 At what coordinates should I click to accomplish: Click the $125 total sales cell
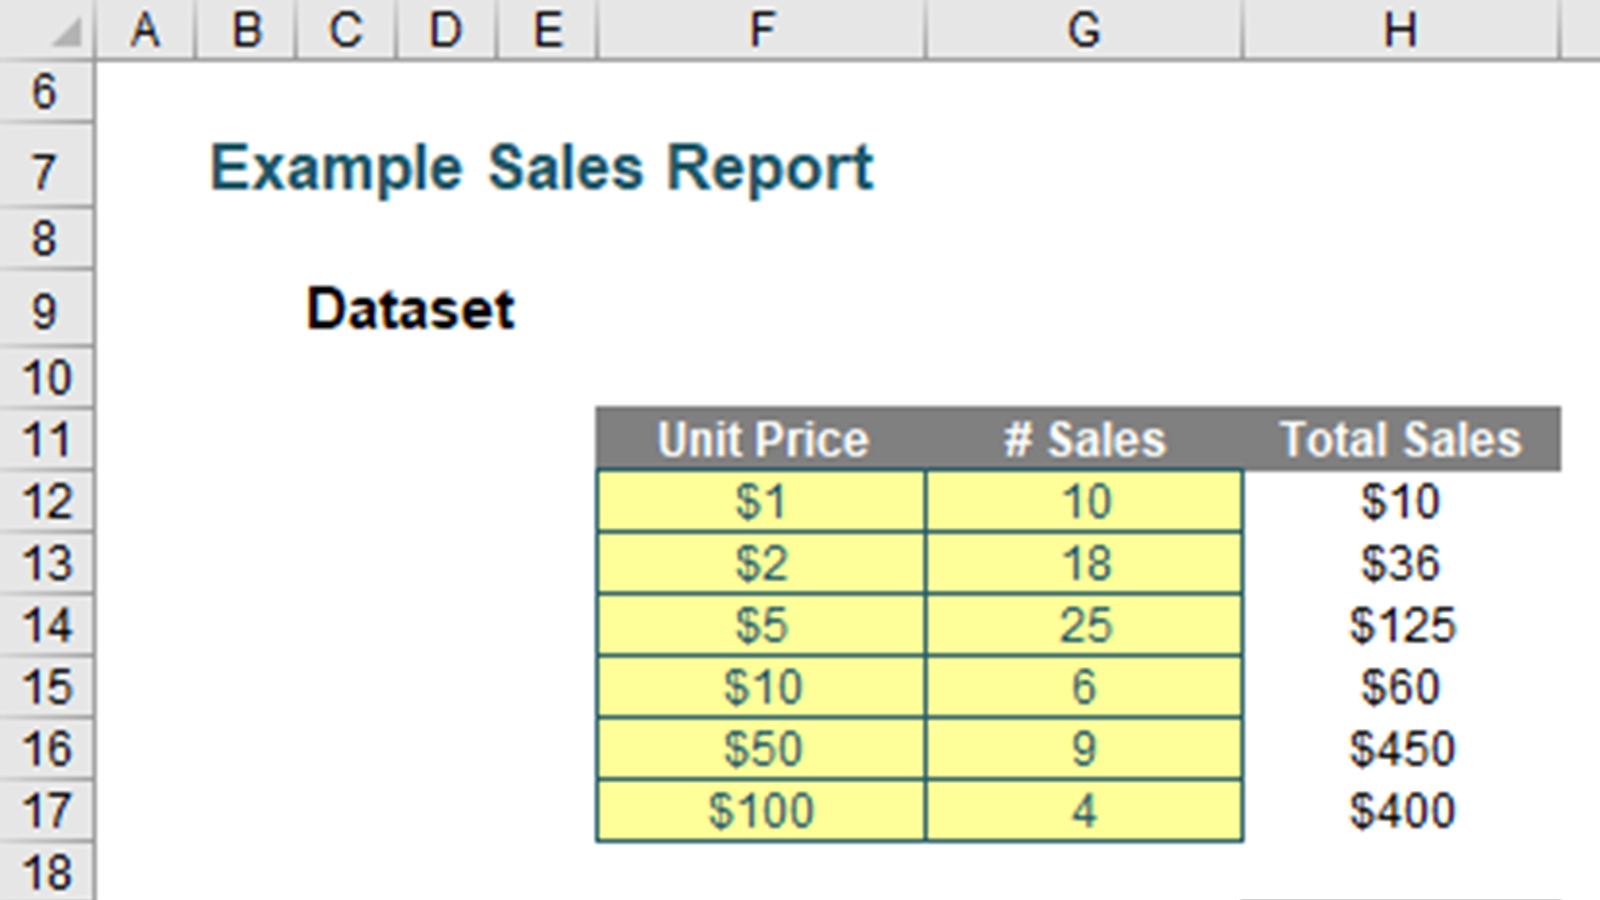click(x=1401, y=626)
